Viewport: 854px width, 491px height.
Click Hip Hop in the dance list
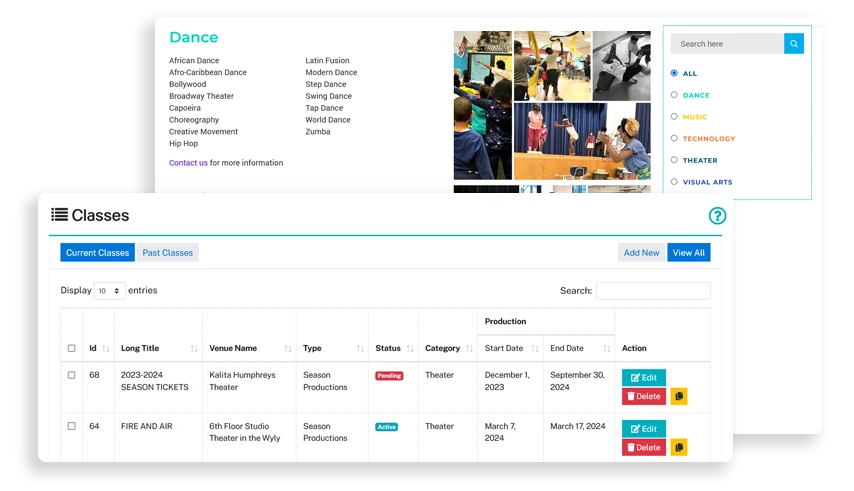184,144
